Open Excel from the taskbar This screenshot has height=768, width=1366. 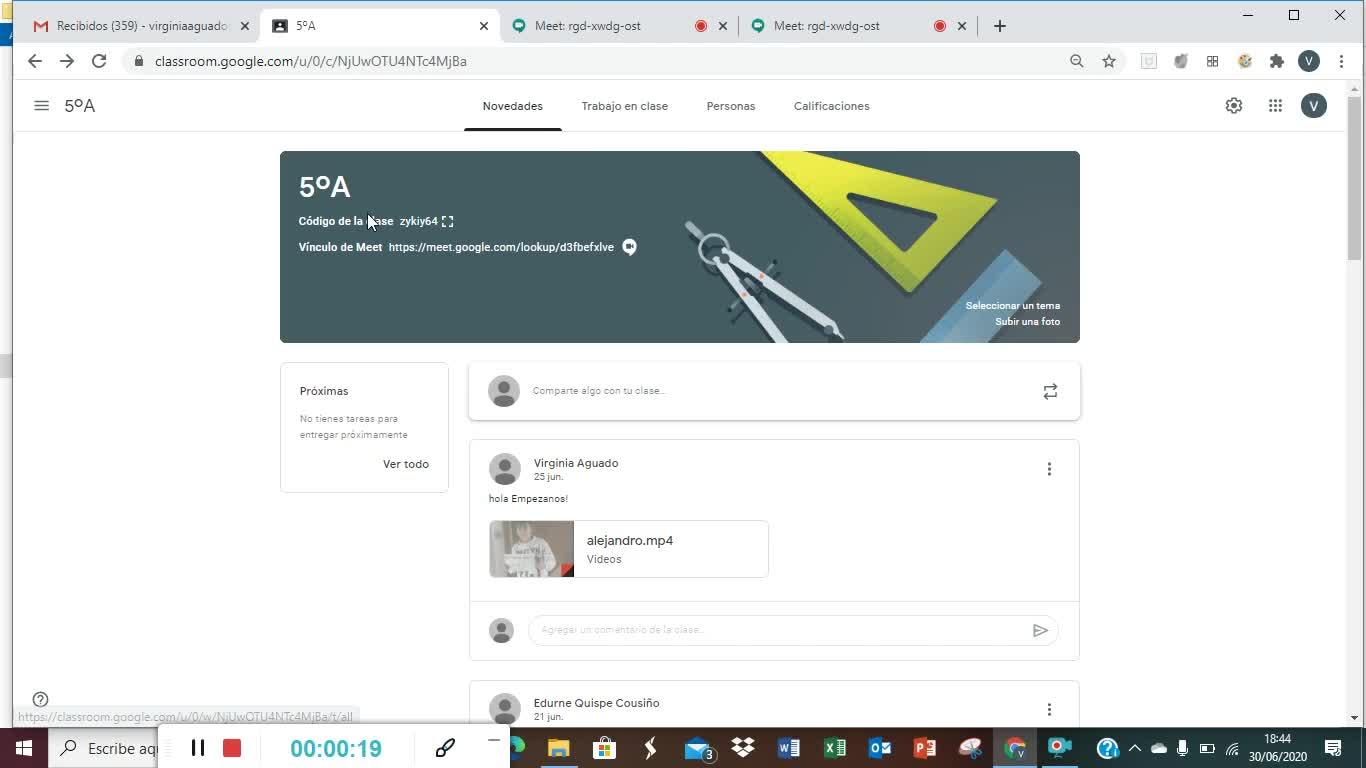(x=835, y=748)
